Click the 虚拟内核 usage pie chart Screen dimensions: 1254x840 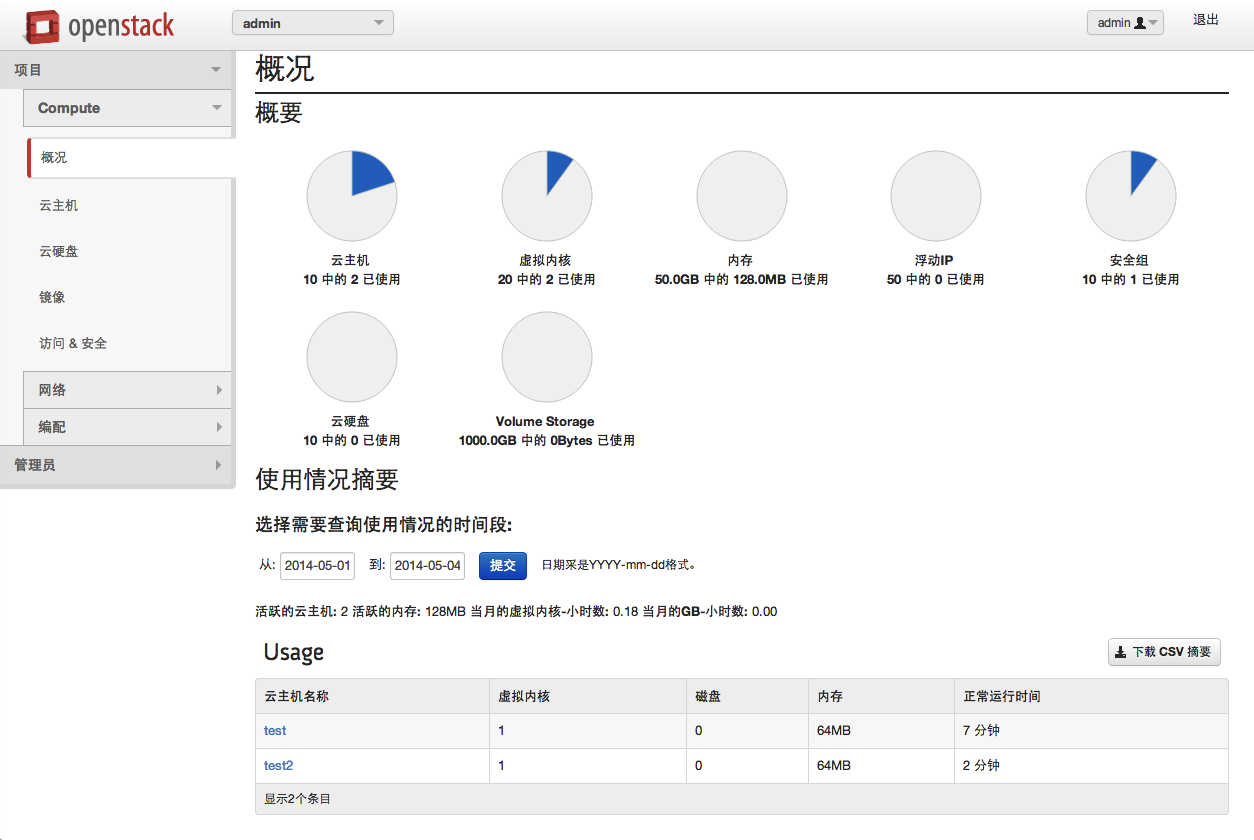[547, 196]
